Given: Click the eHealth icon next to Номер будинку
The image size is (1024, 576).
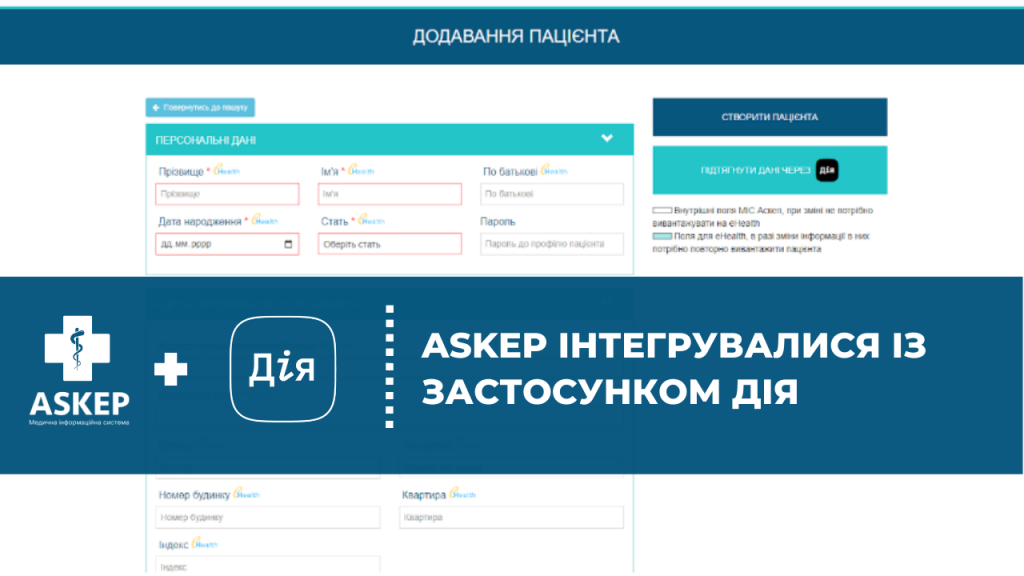Looking at the screenshot, I should [246, 494].
